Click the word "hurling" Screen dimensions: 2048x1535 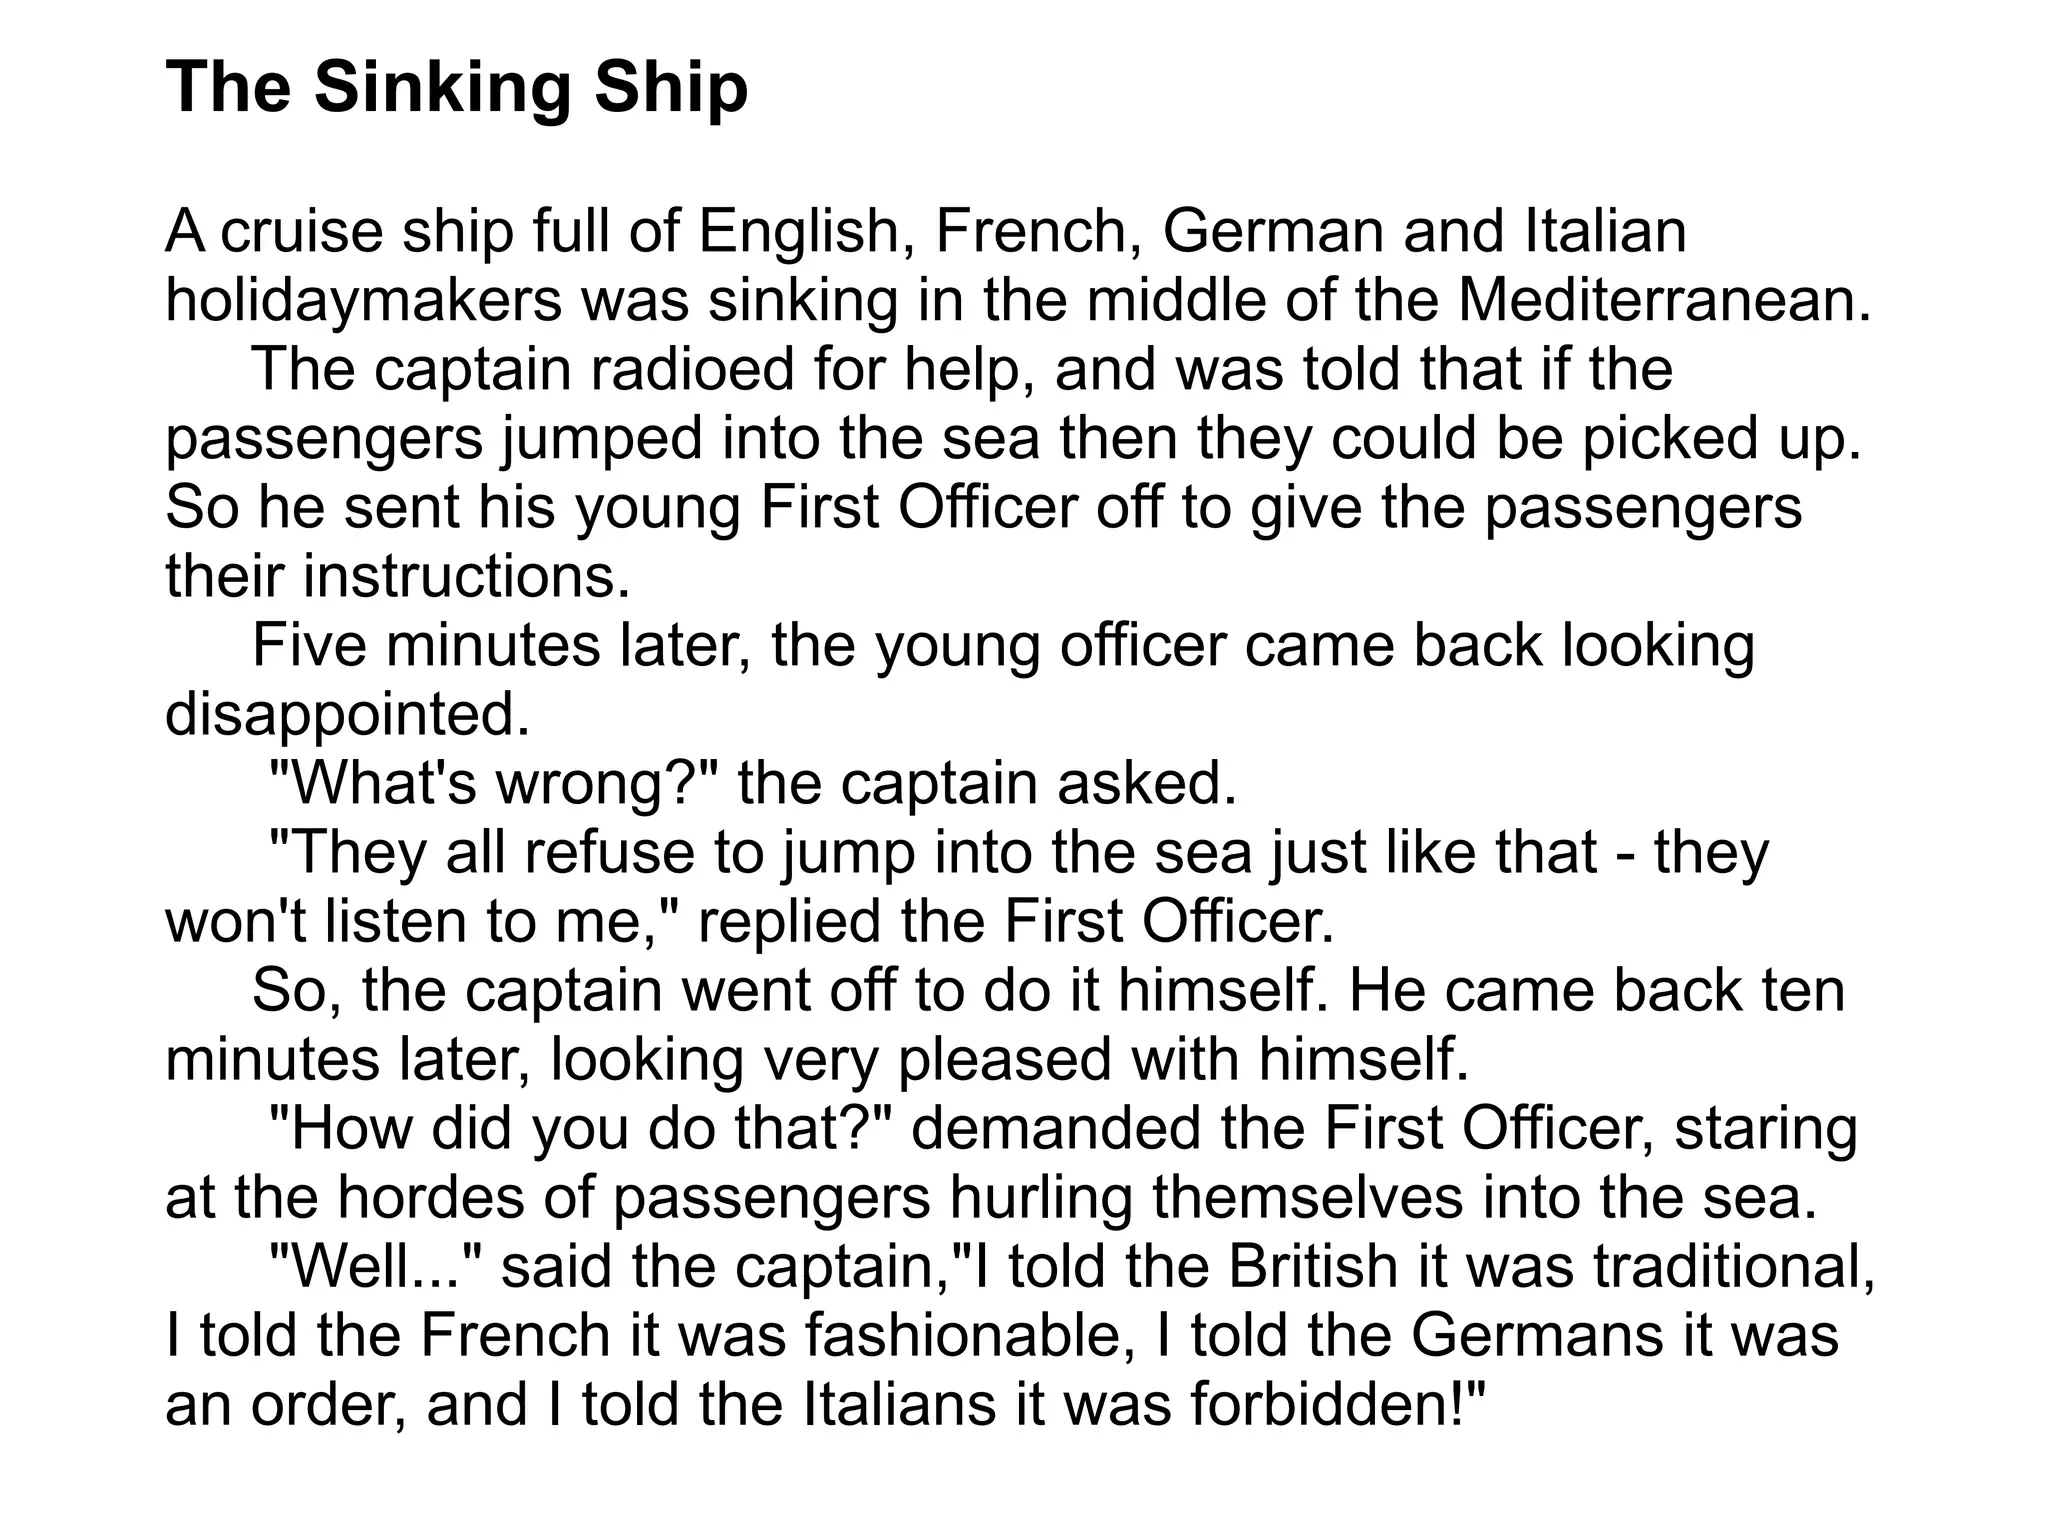[x=1040, y=1197]
